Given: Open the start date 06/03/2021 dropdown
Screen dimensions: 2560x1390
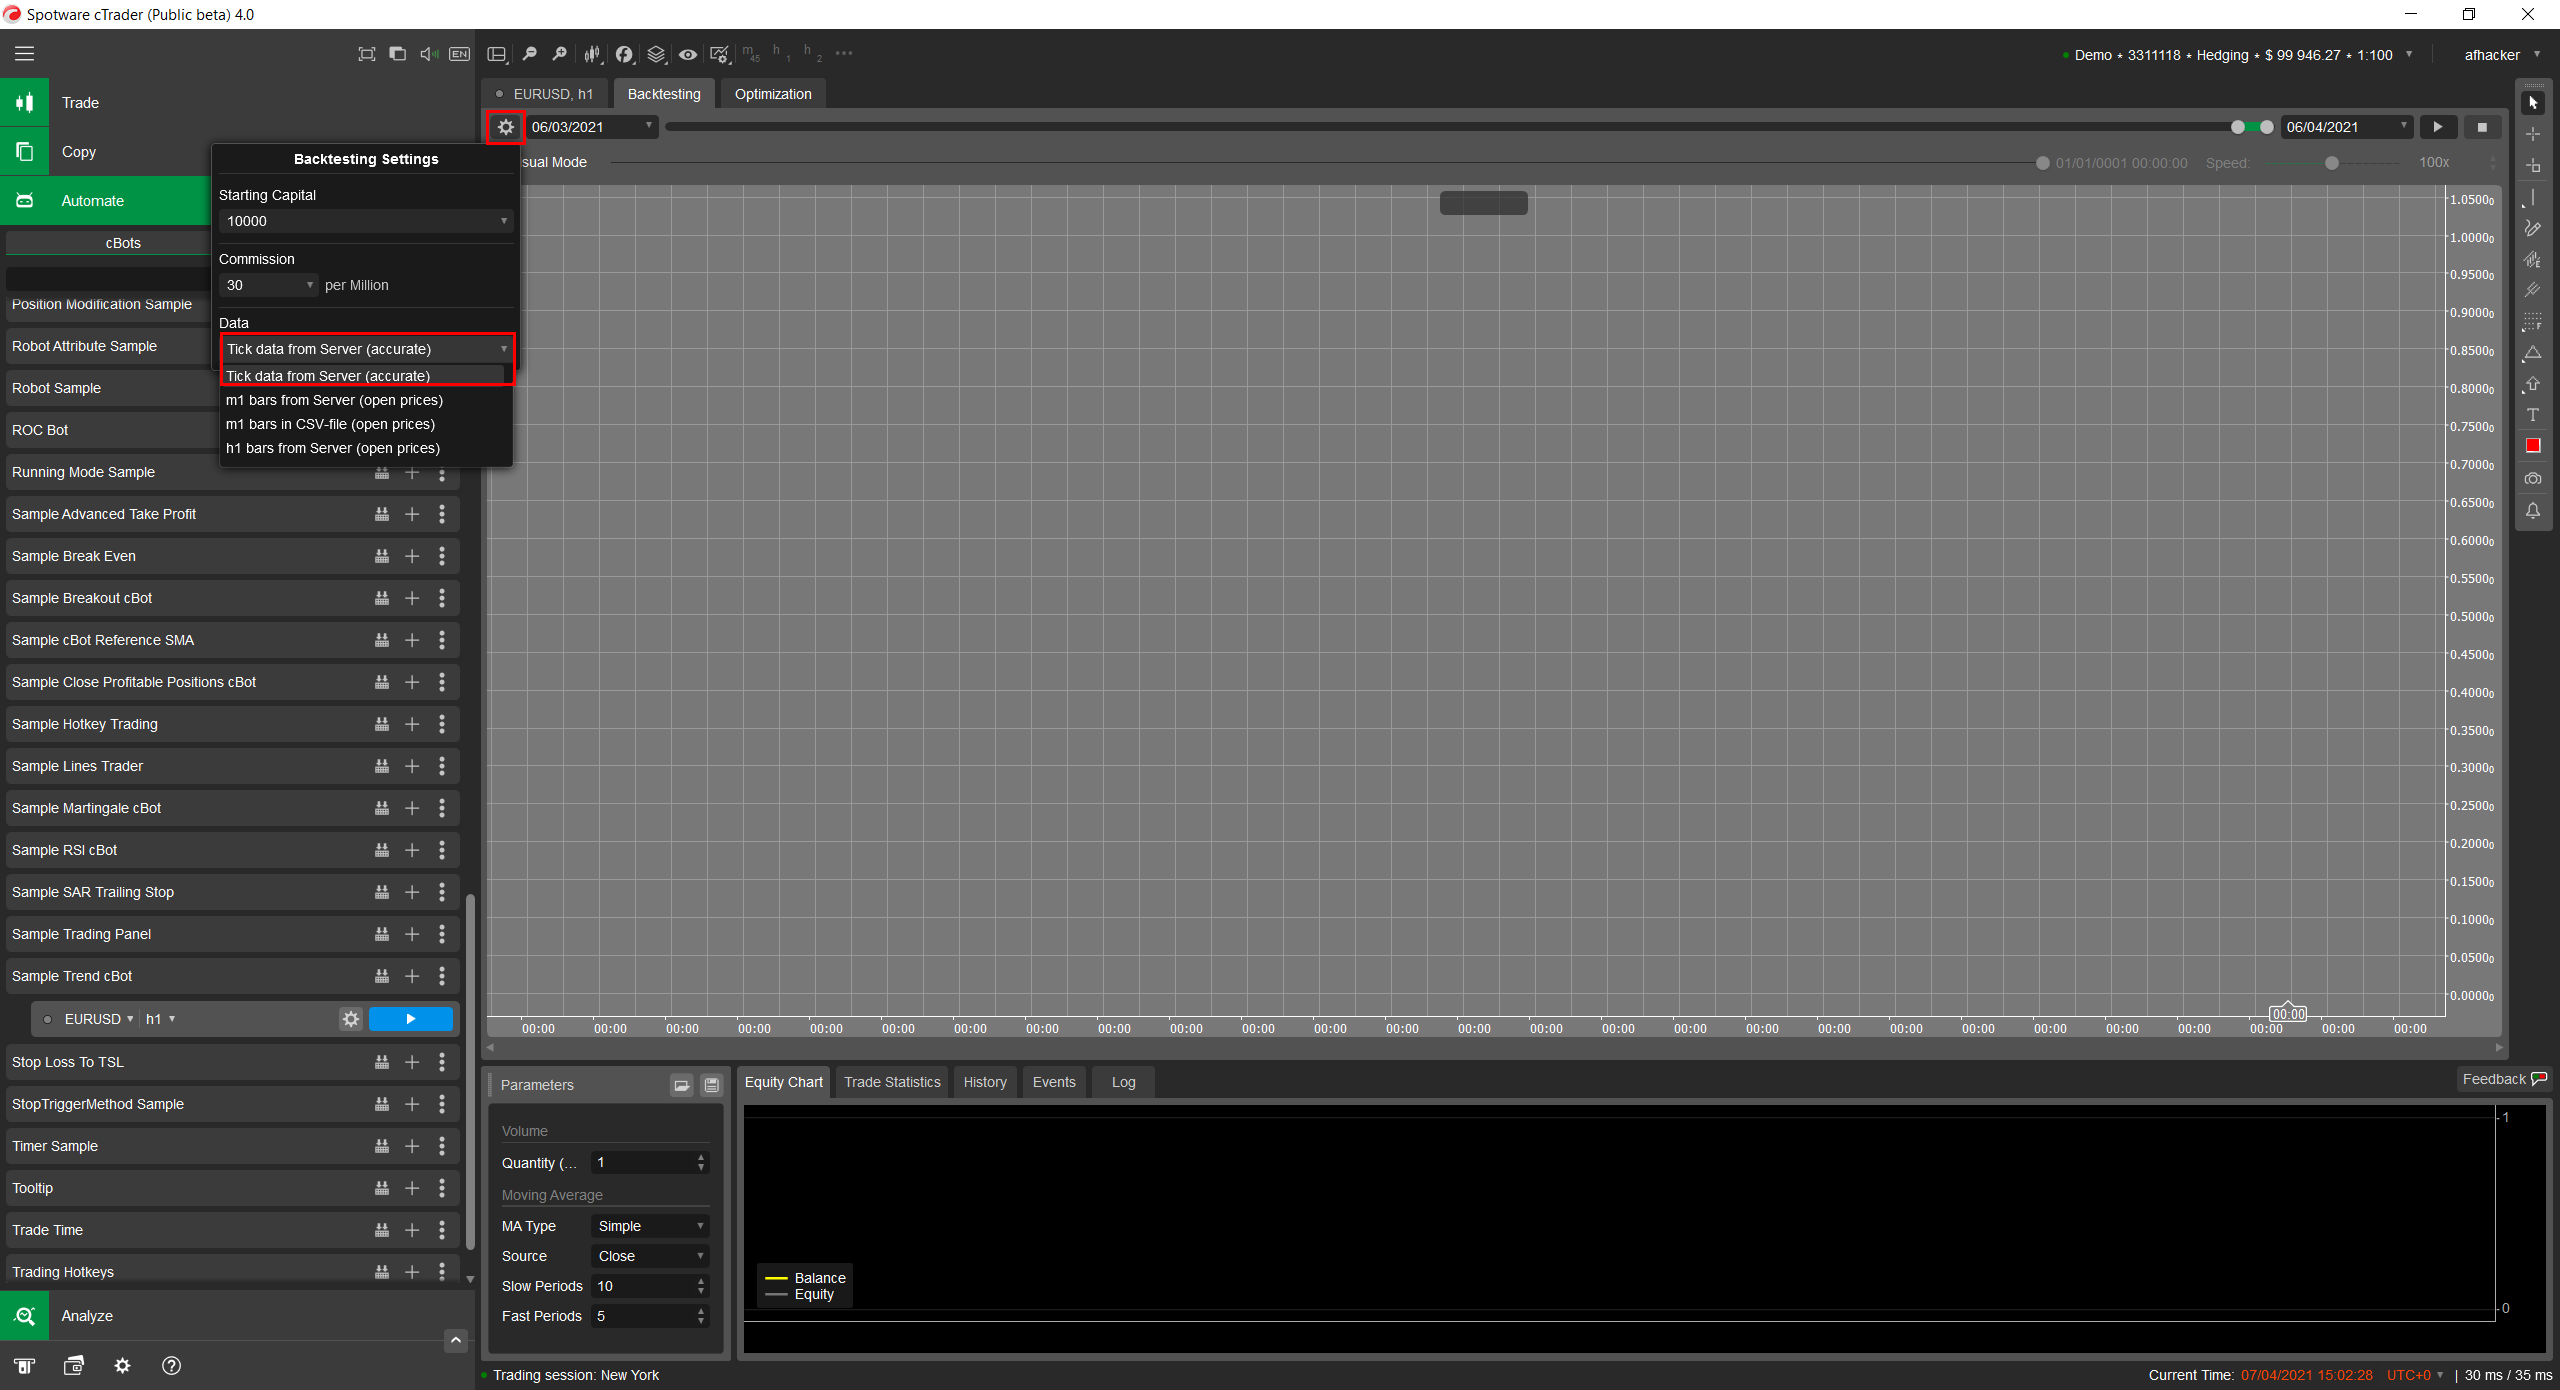Looking at the screenshot, I should [x=591, y=127].
